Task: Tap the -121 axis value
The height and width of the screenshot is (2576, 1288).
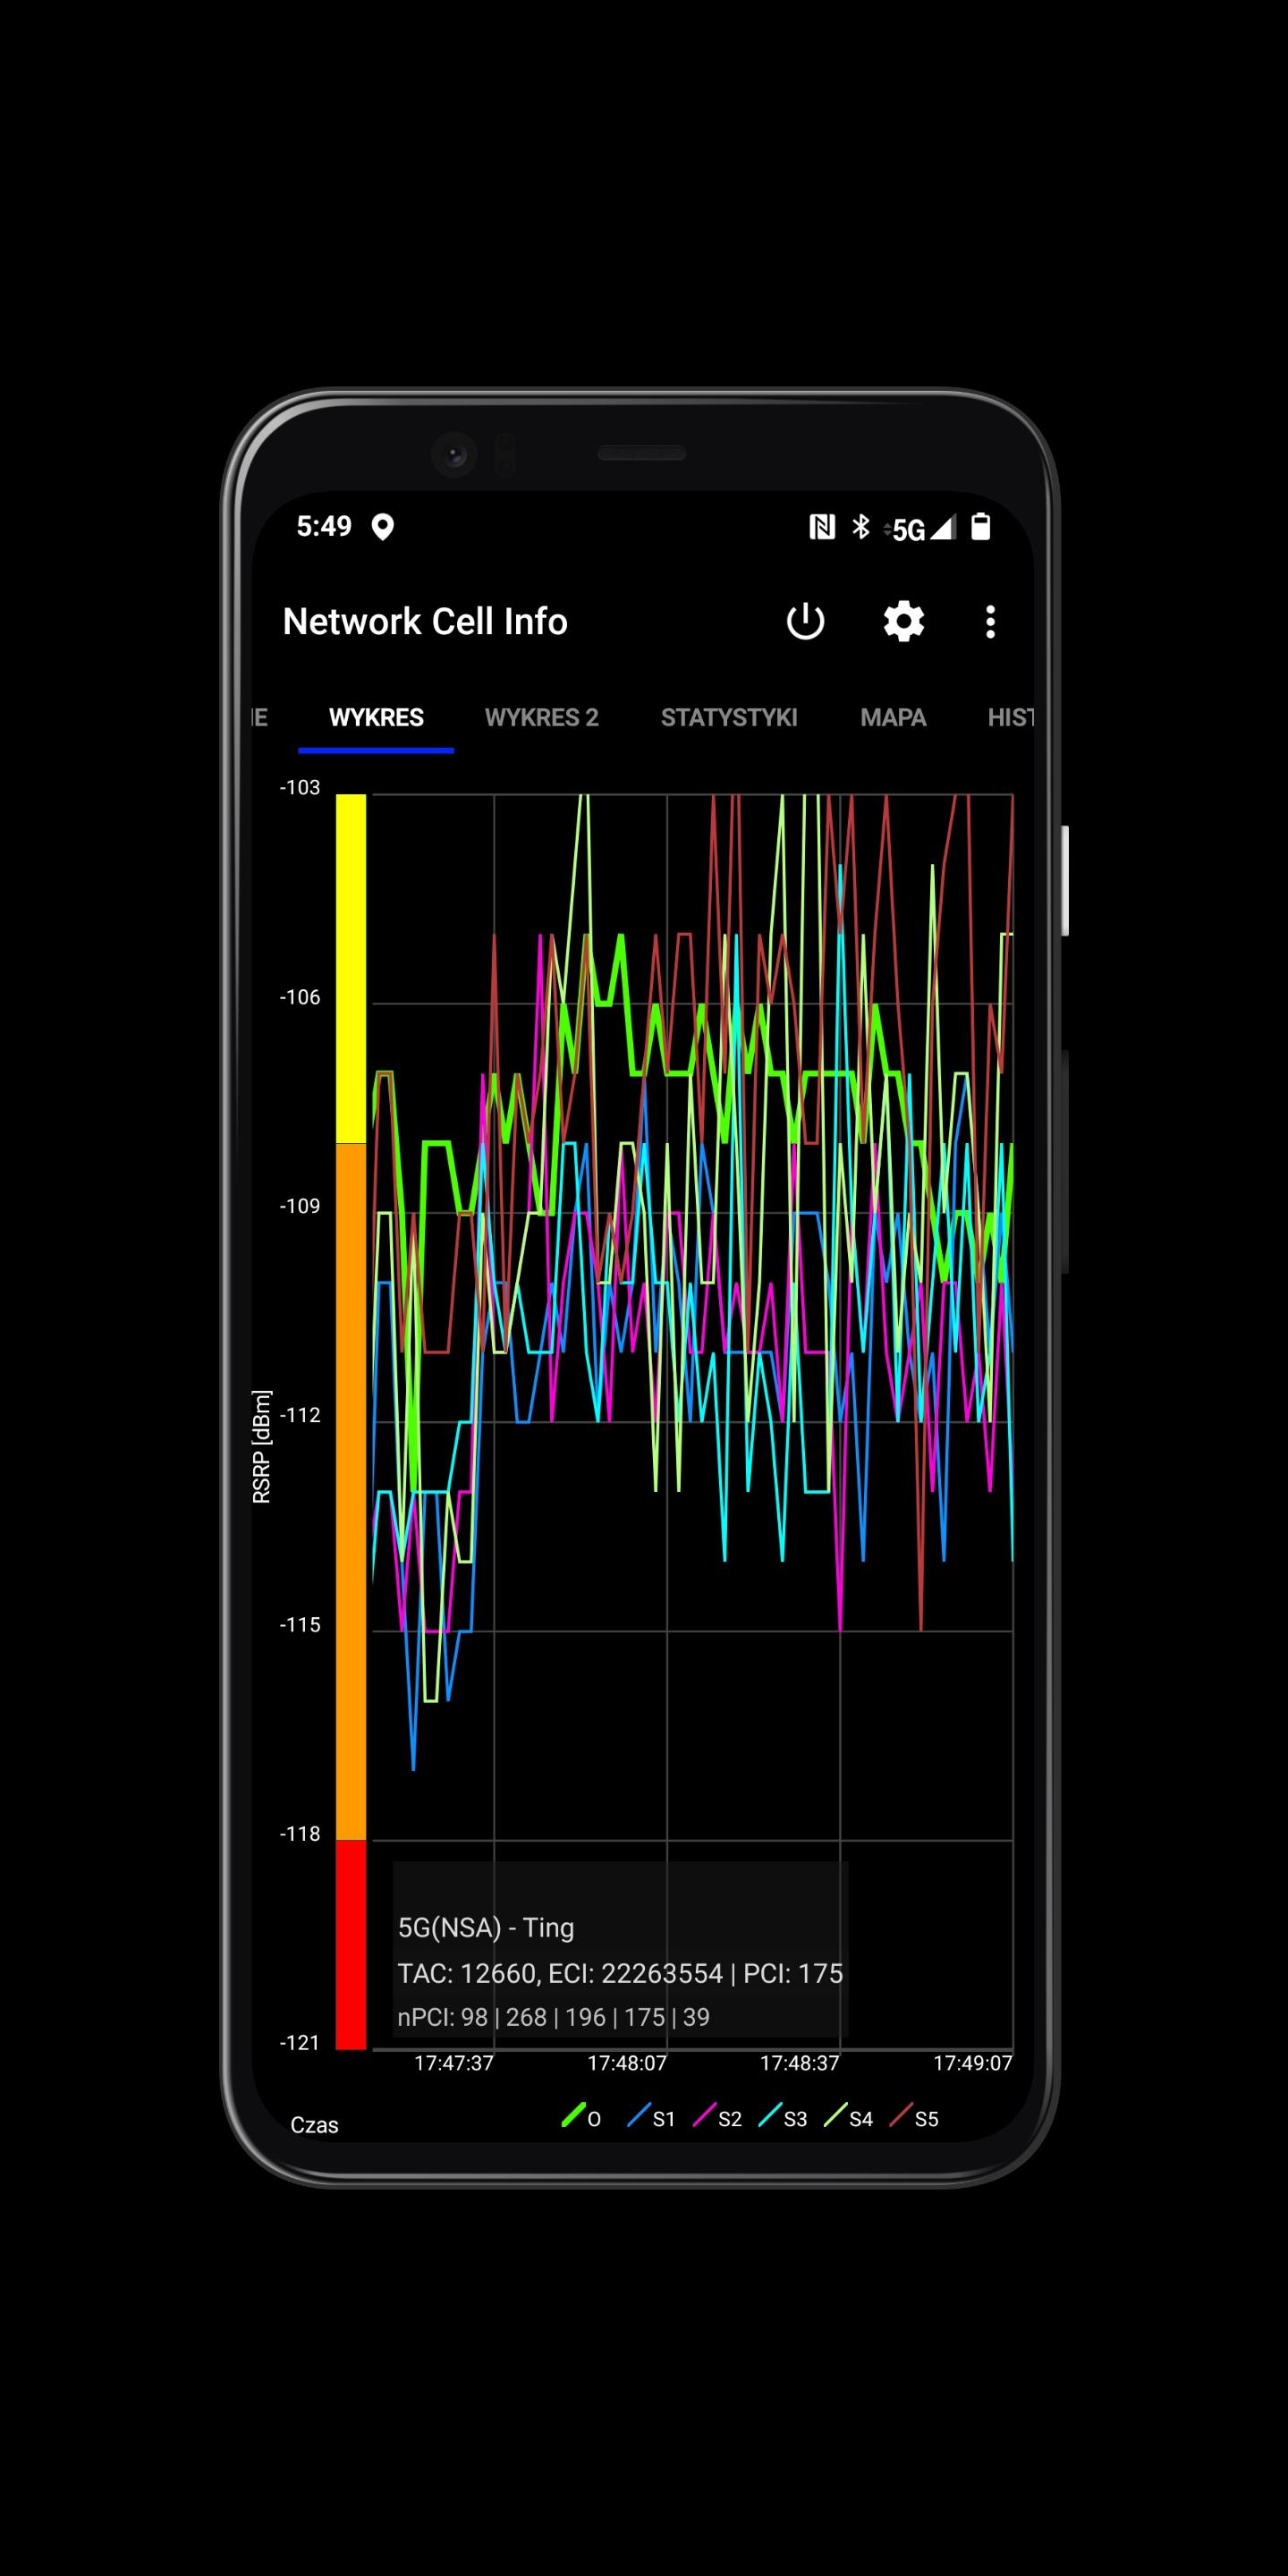Action: click(x=300, y=2043)
